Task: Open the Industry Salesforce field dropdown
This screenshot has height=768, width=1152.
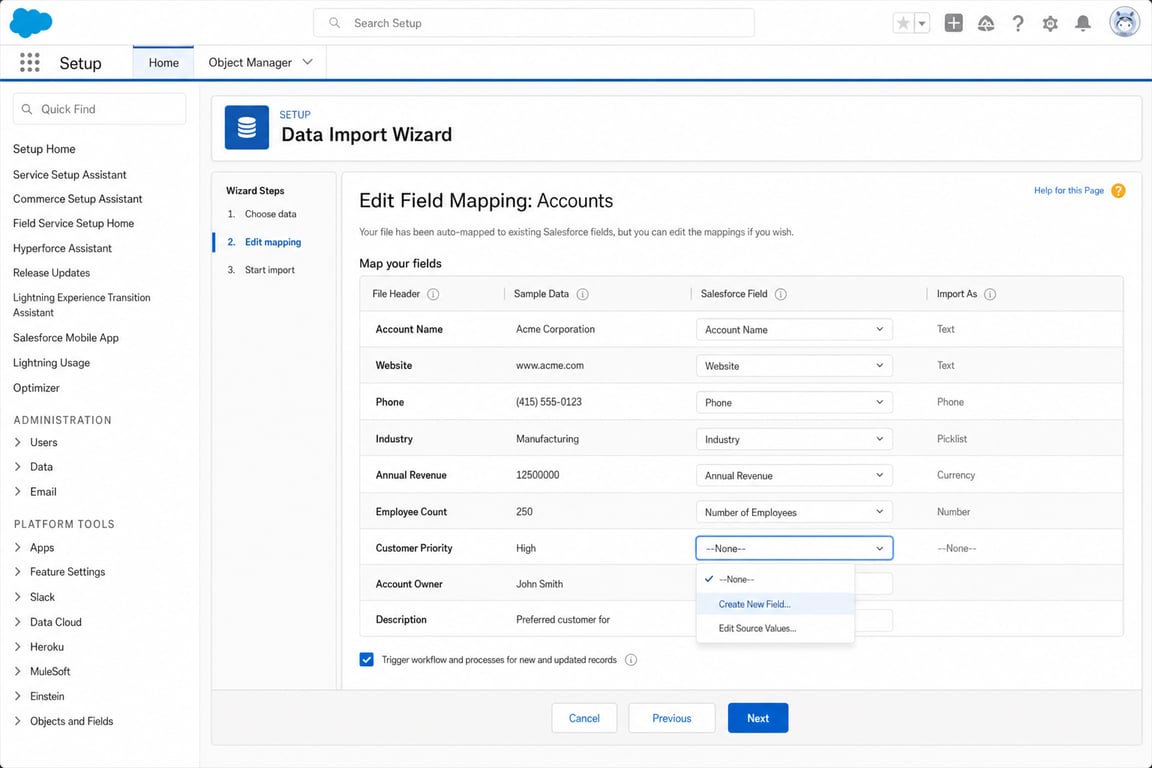Action: coord(794,439)
